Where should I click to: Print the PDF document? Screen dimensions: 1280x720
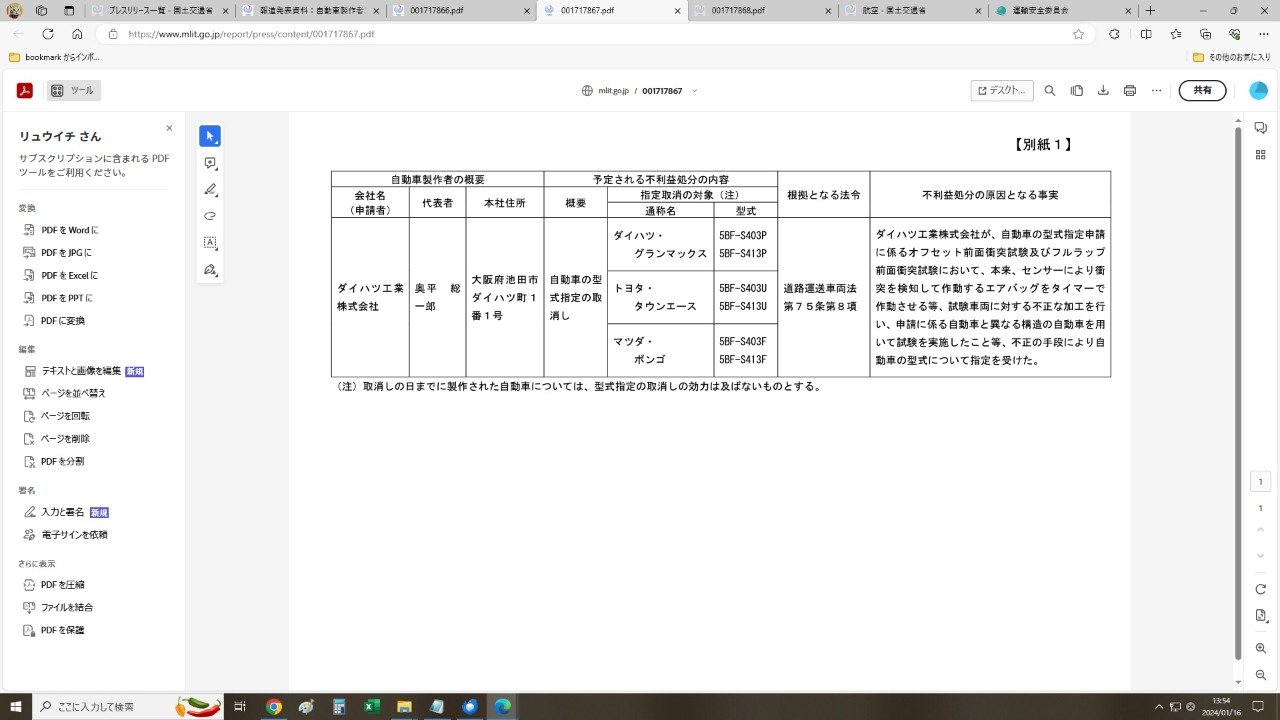coord(1130,91)
